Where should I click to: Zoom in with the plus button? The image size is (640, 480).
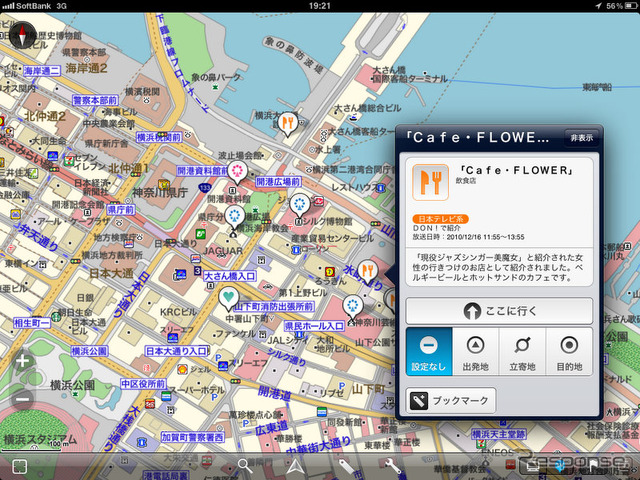22,361
